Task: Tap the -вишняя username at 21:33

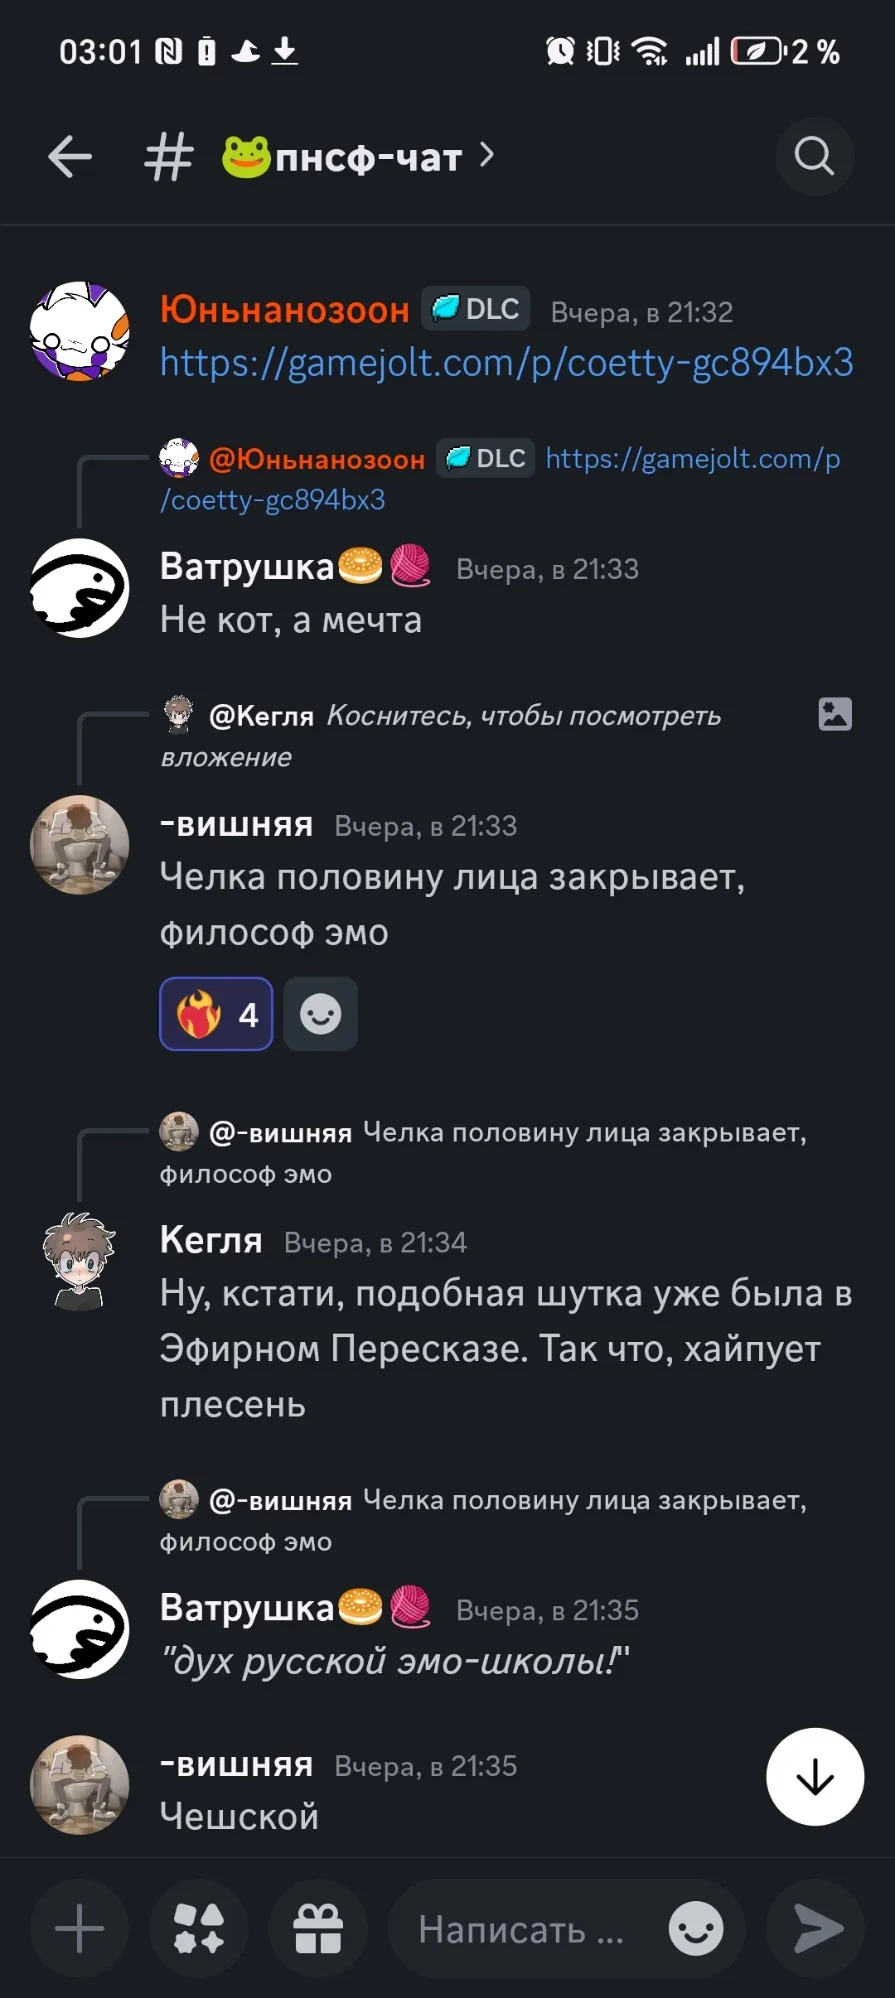Action: click(x=236, y=825)
